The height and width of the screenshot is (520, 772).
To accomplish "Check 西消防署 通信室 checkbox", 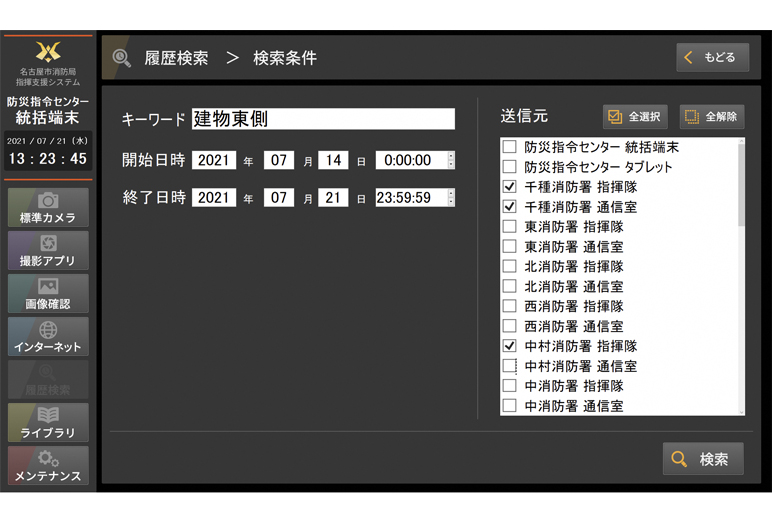I will [x=510, y=326].
